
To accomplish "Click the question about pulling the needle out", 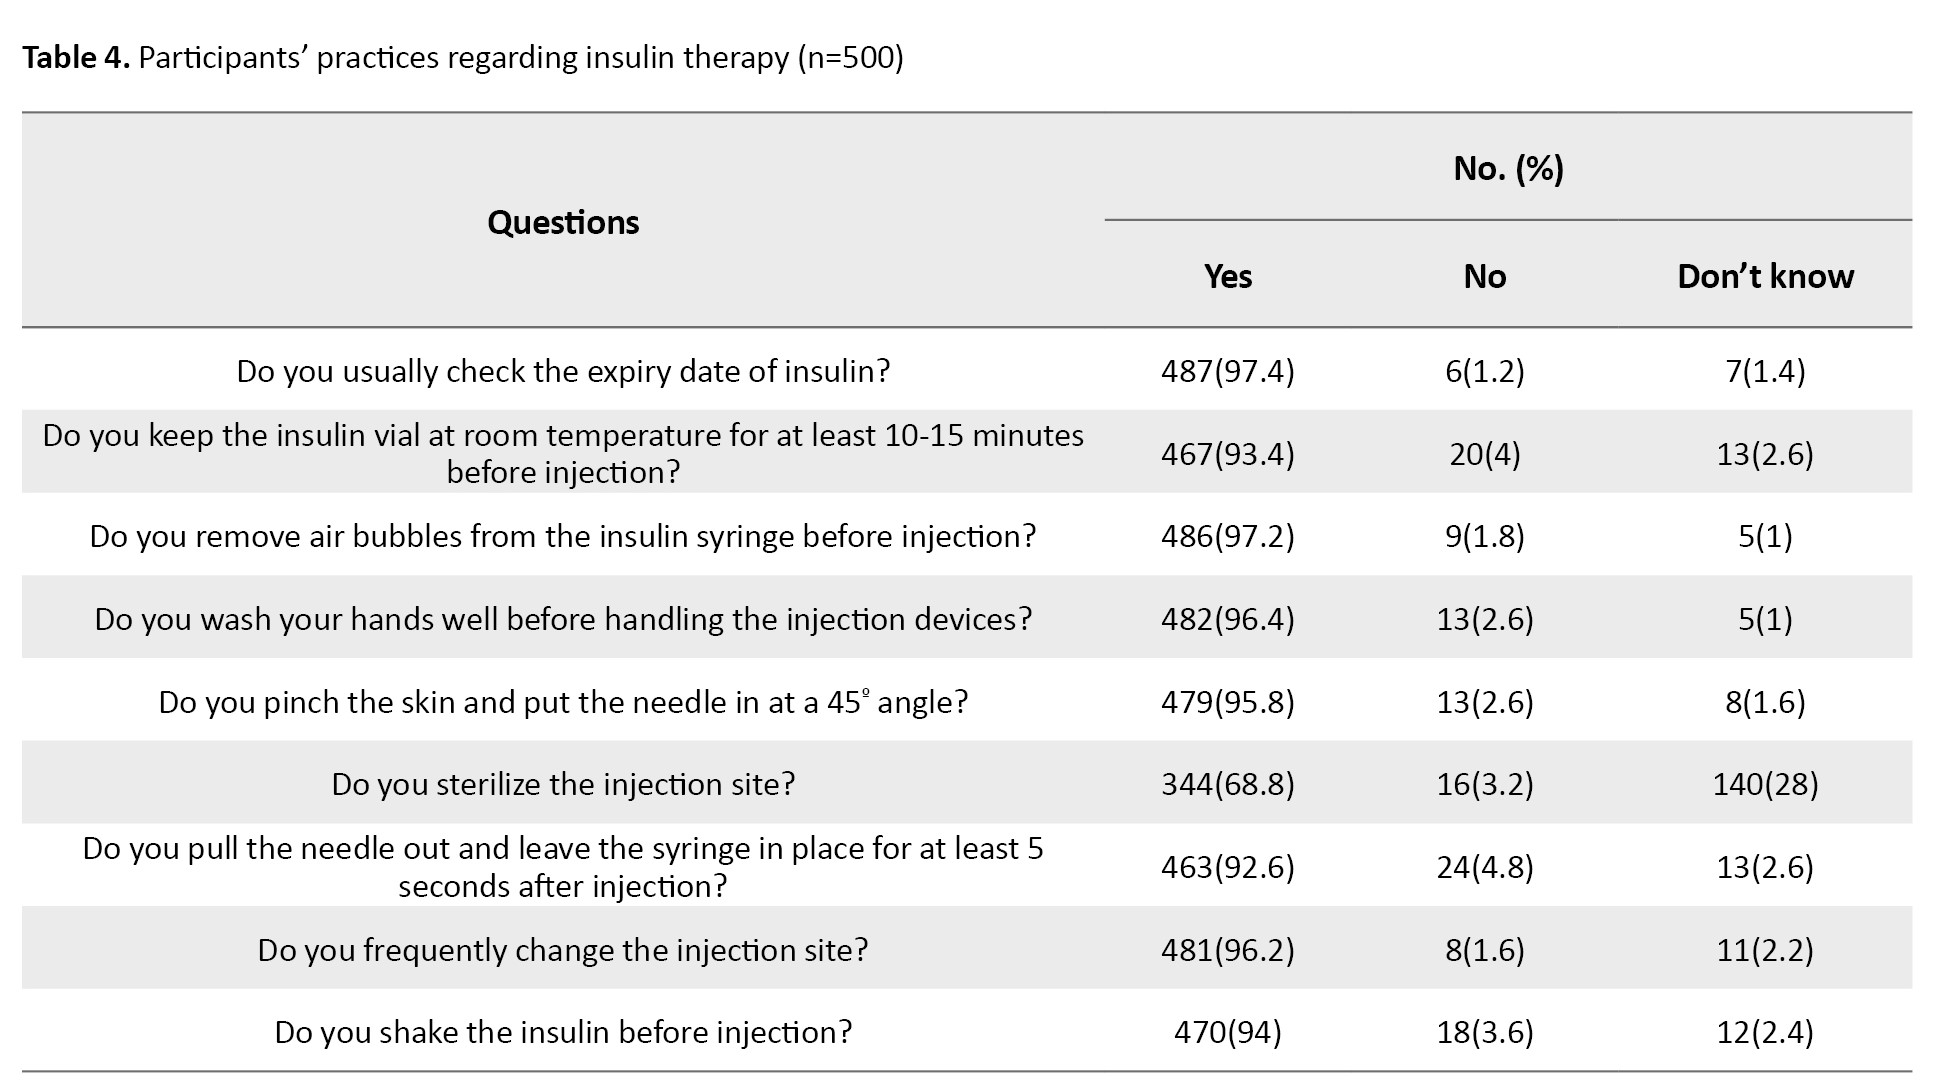I will 563,867.
